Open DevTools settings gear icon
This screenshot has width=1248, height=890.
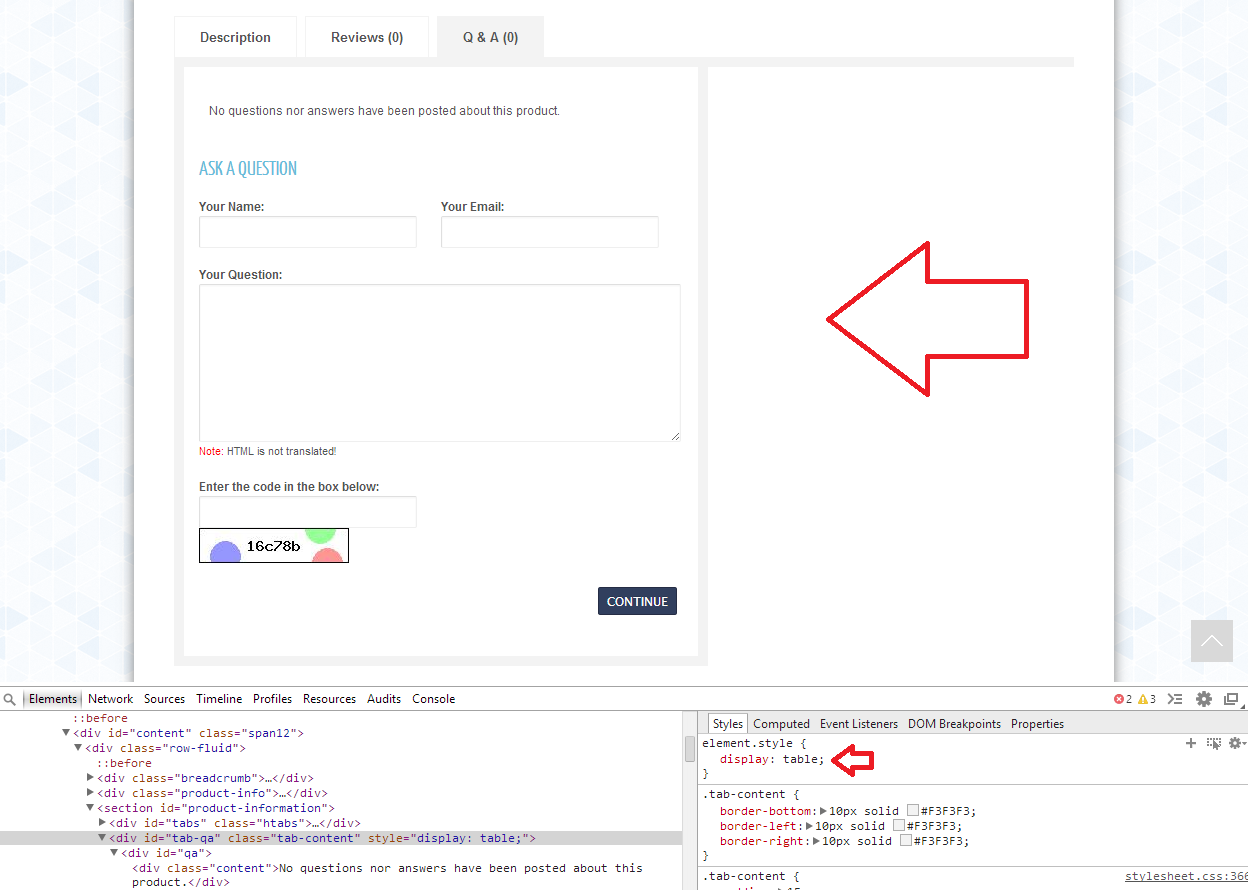coord(1204,699)
